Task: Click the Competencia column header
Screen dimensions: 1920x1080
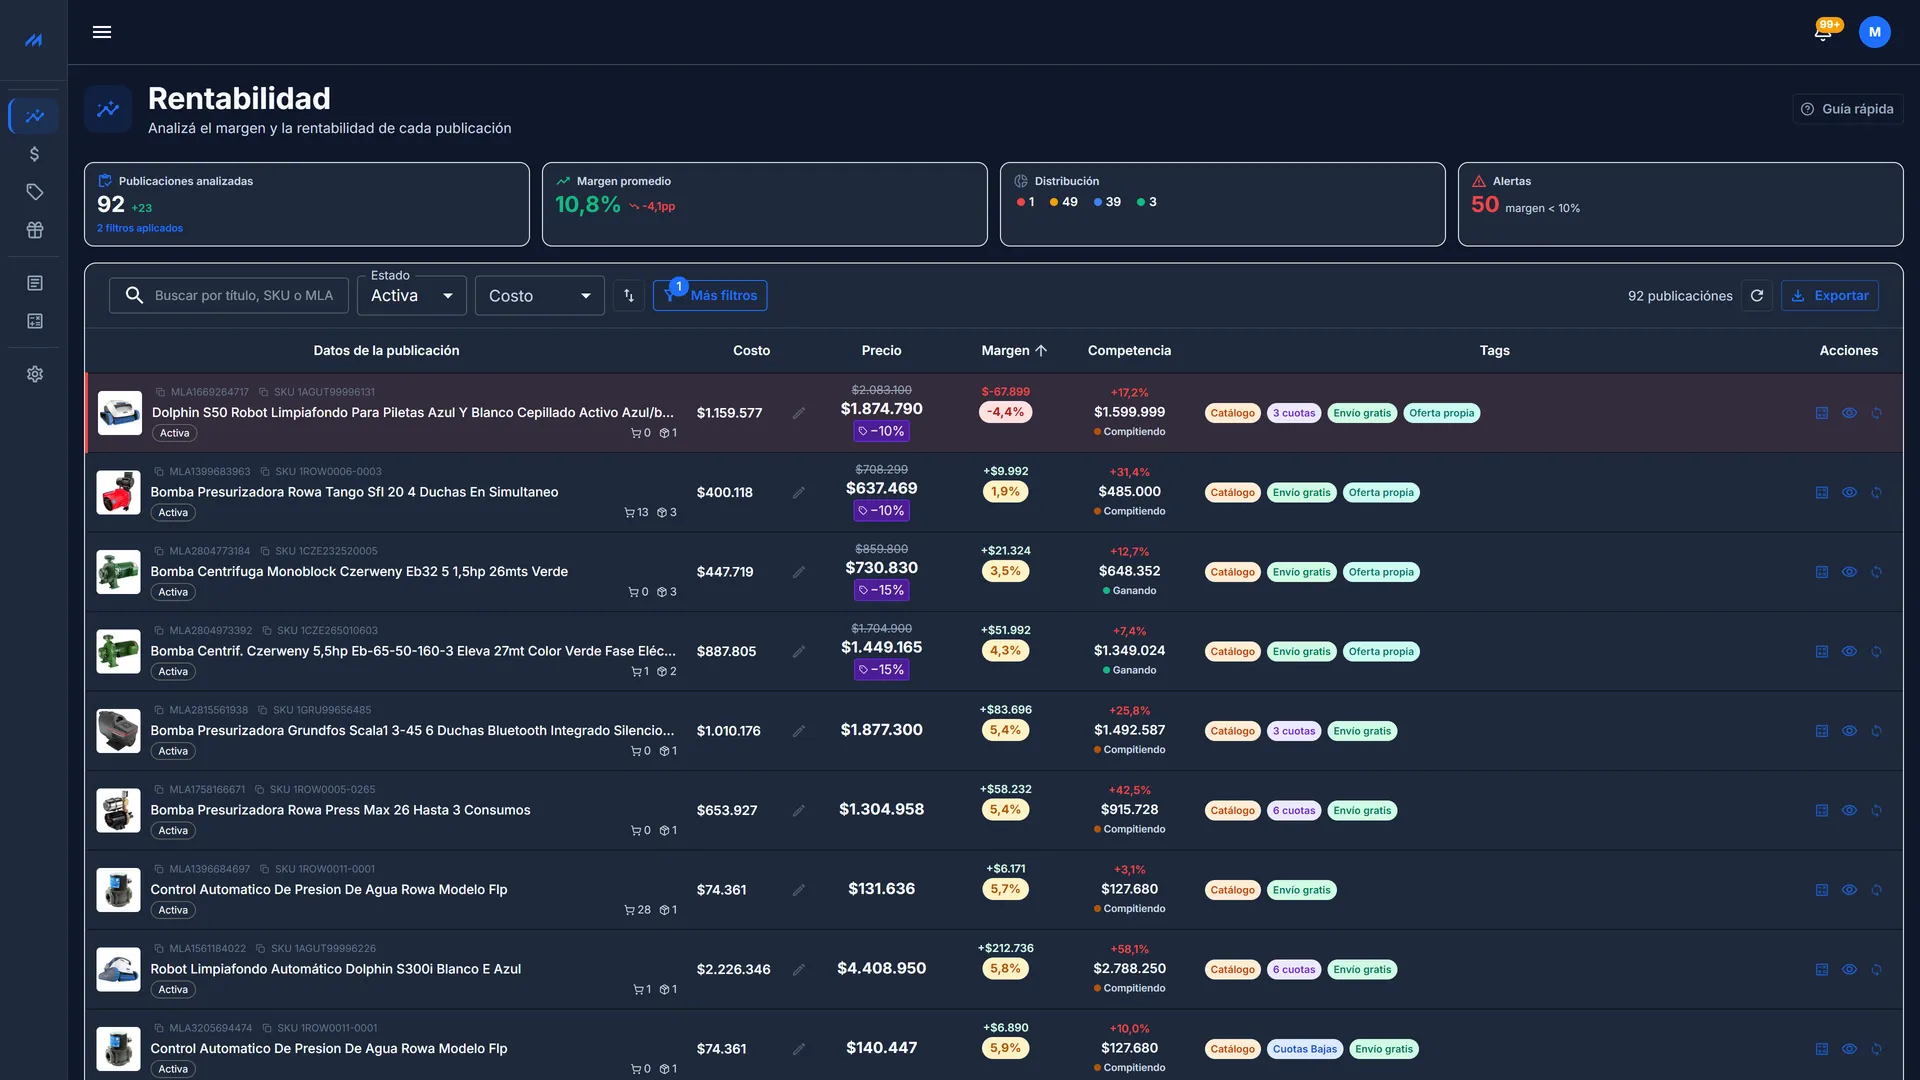Action: tap(1129, 351)
